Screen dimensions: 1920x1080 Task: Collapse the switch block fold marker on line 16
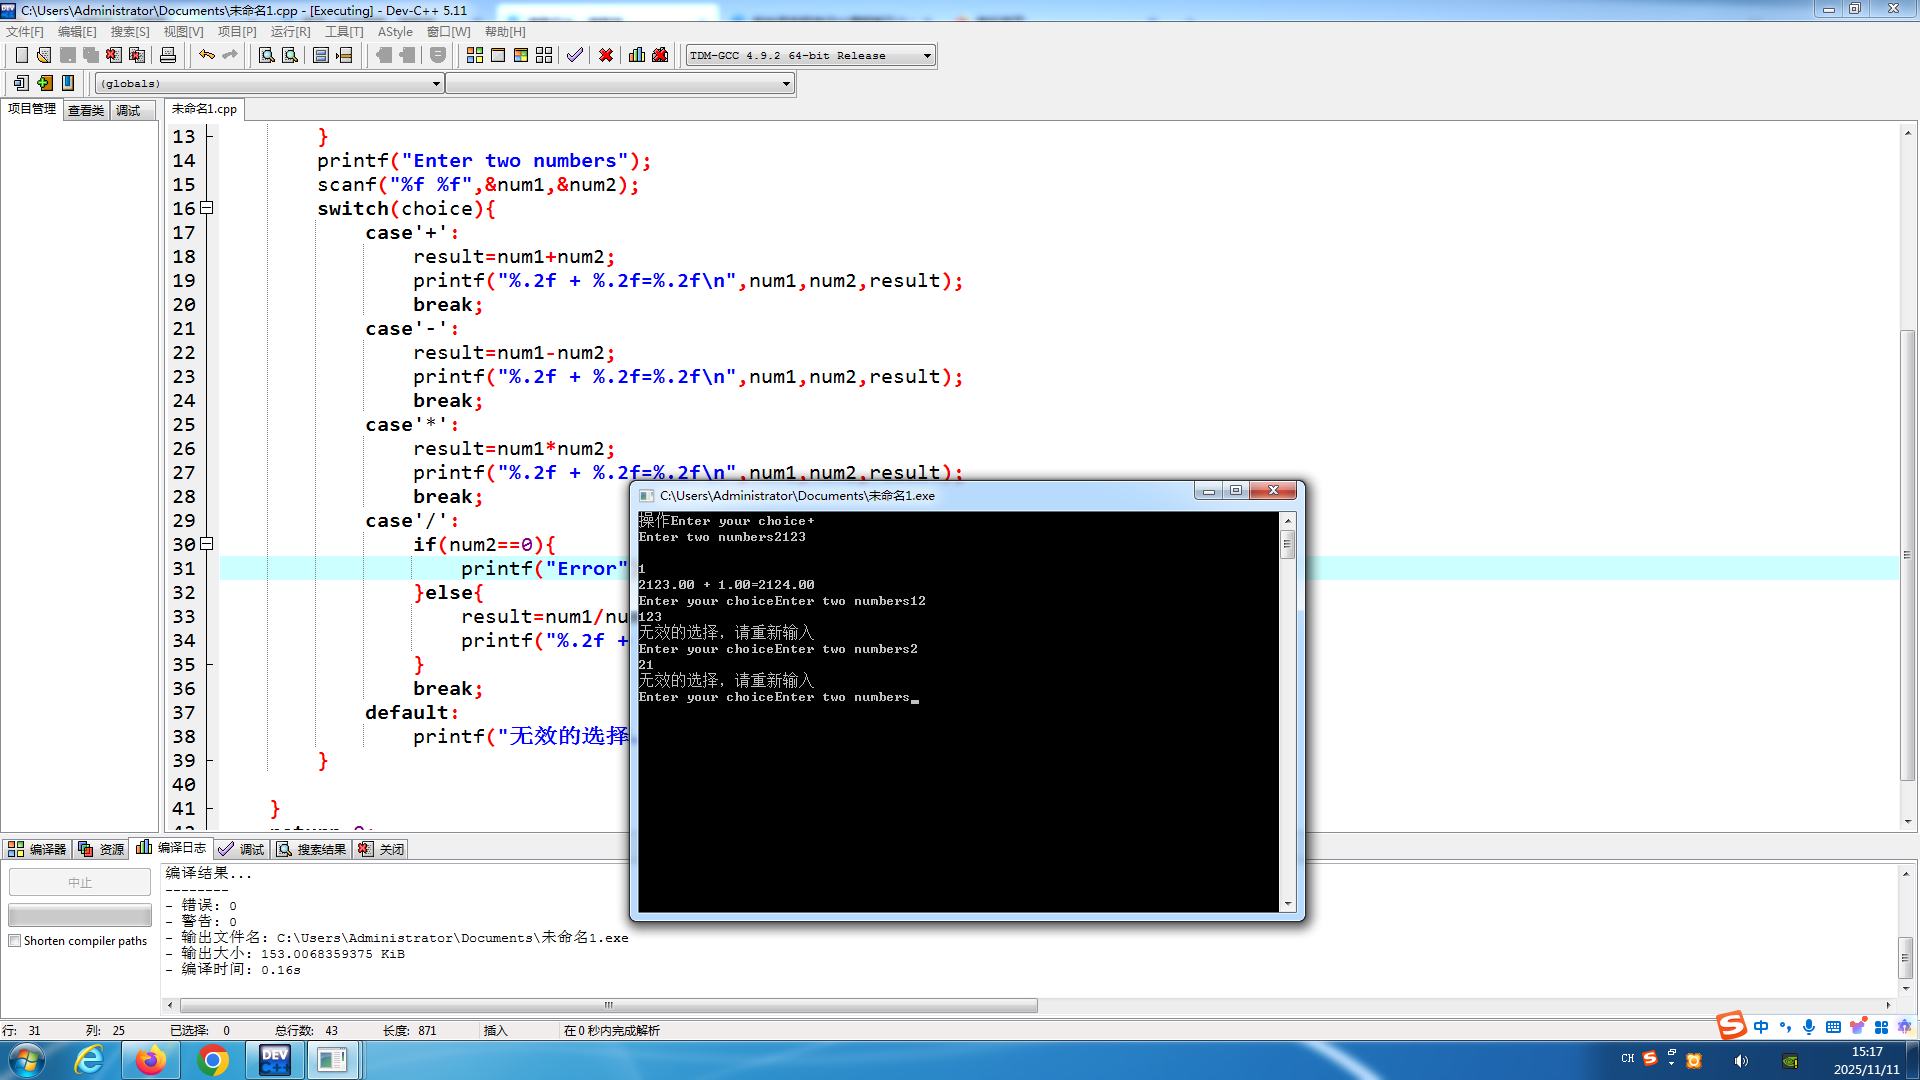[207, 208]
